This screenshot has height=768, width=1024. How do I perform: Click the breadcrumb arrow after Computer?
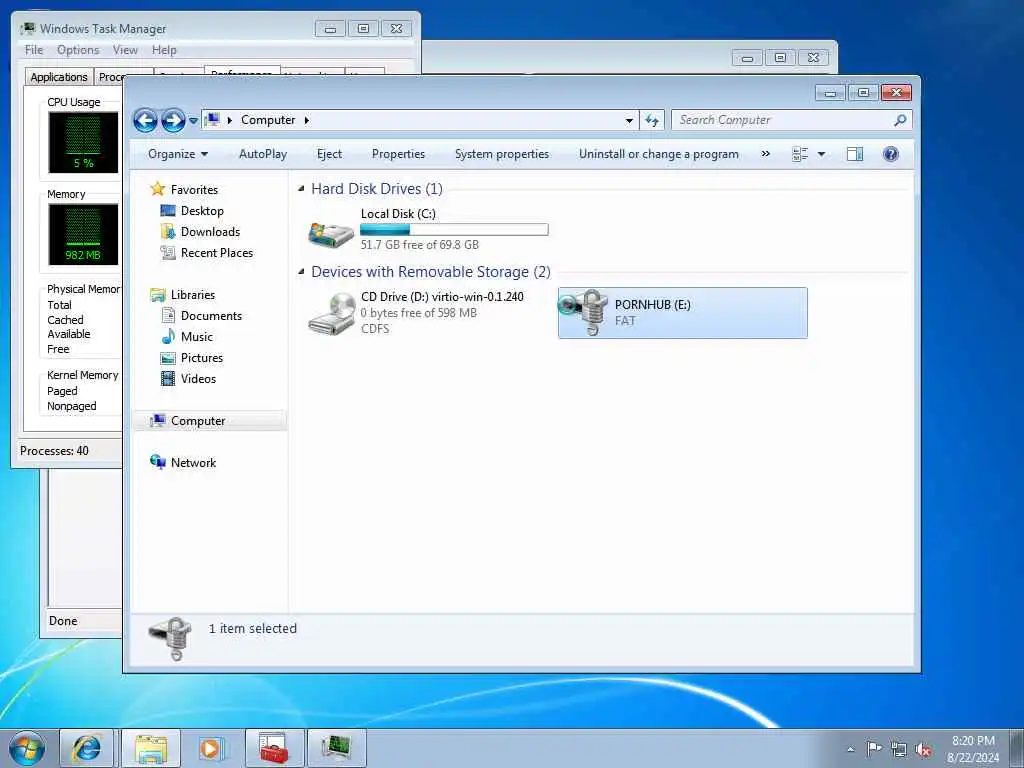tap(307, 120)
